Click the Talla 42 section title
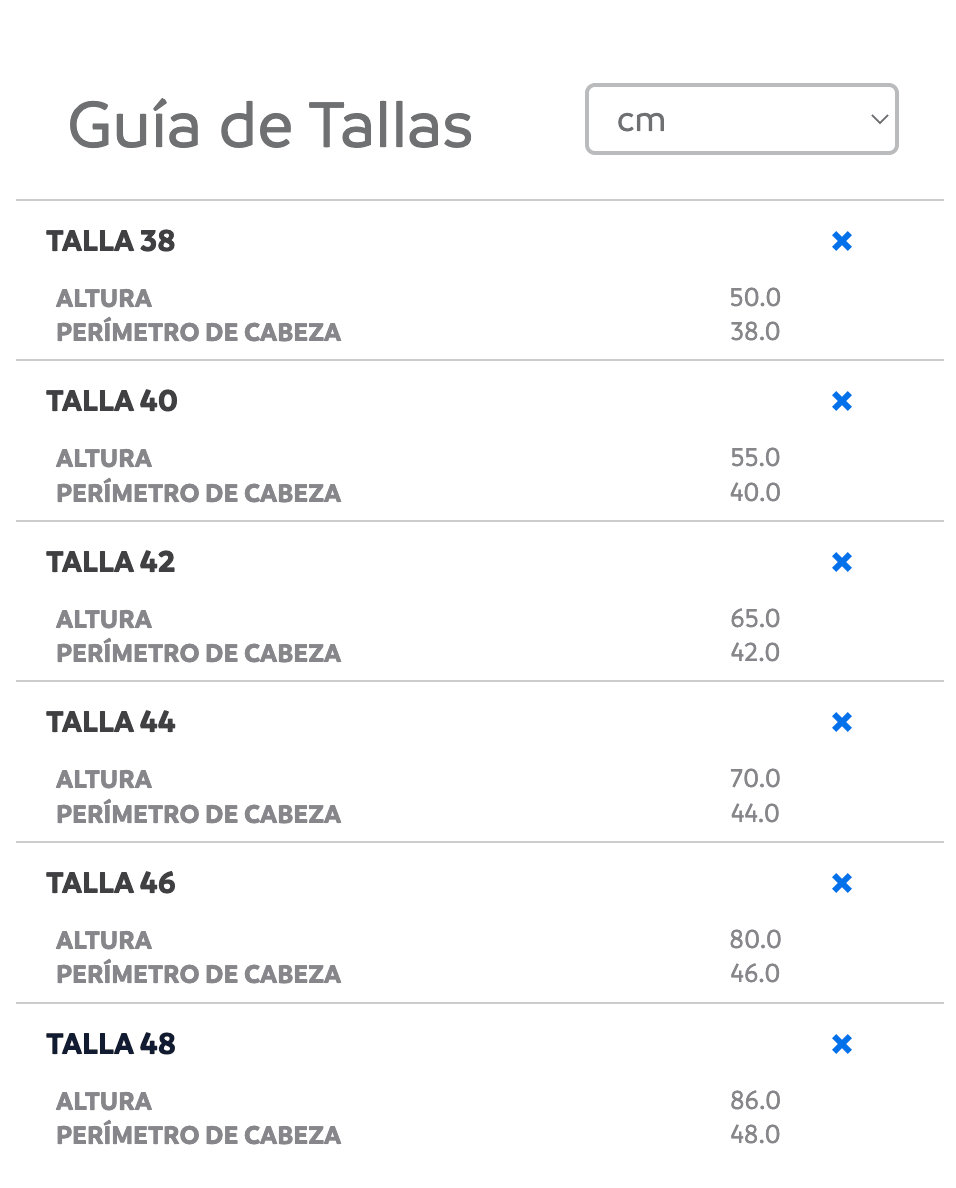The width and height of the screenshot is (956, 1188). (x=111, y=562)
